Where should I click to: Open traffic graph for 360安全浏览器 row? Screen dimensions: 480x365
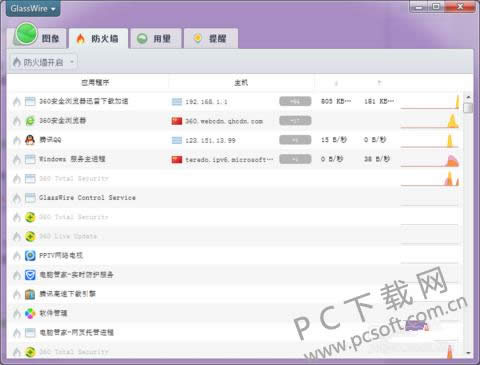pos(429,121)
